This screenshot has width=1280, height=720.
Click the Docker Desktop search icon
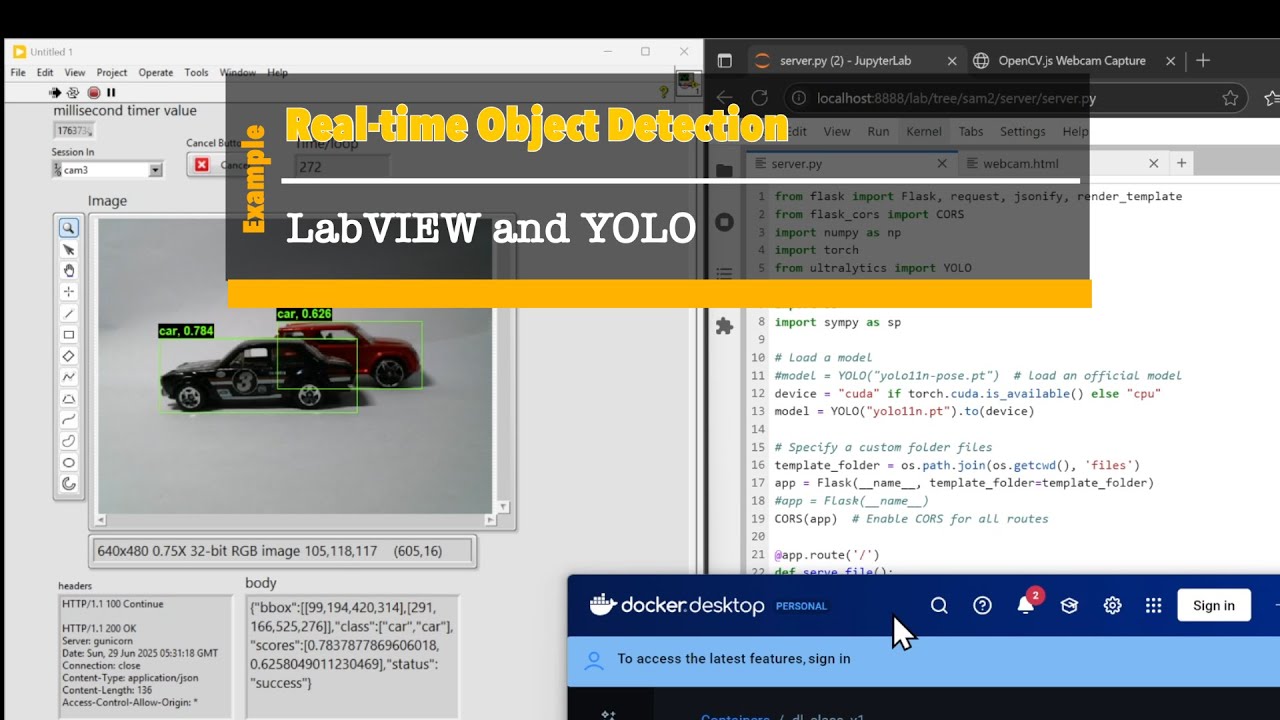tap(939, 605)
